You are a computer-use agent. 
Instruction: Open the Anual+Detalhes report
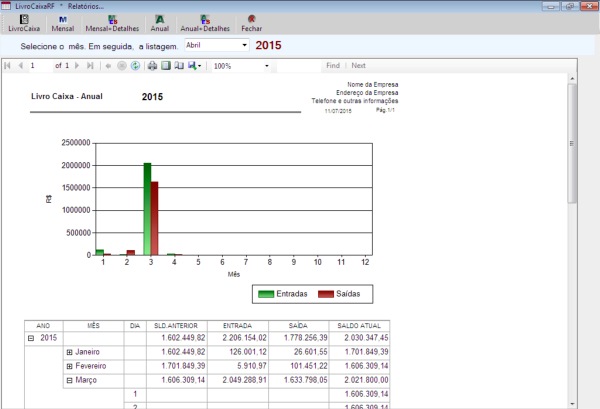(x=204, y=24)
